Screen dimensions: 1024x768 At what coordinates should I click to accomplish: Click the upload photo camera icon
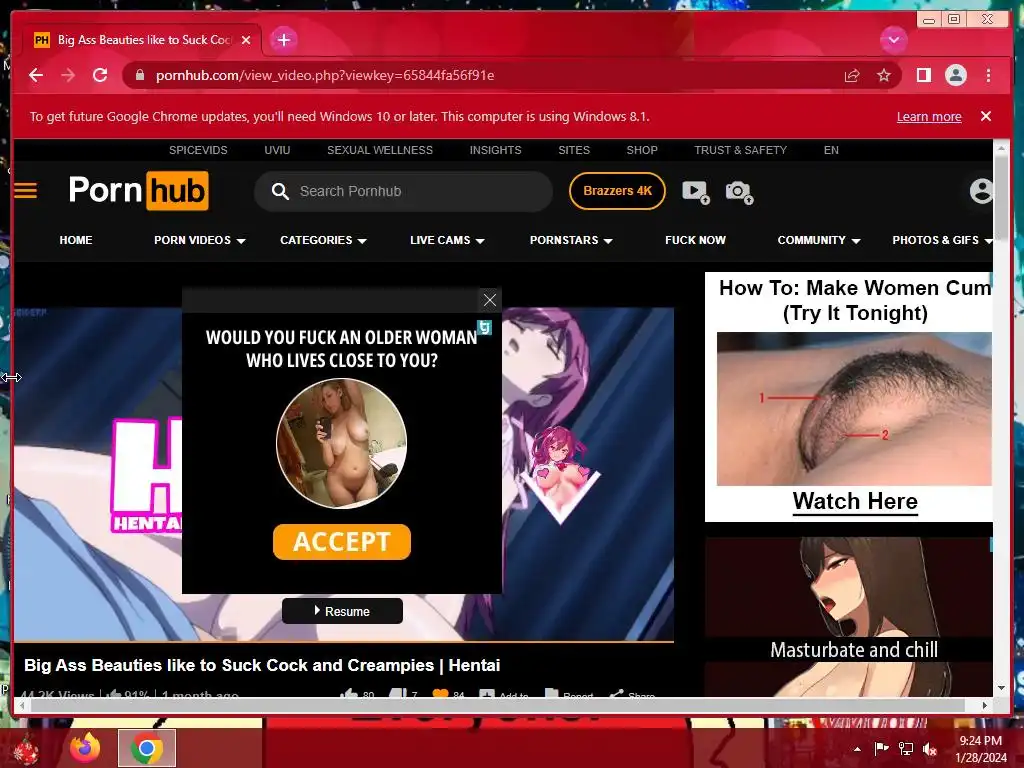click(739, 192)
